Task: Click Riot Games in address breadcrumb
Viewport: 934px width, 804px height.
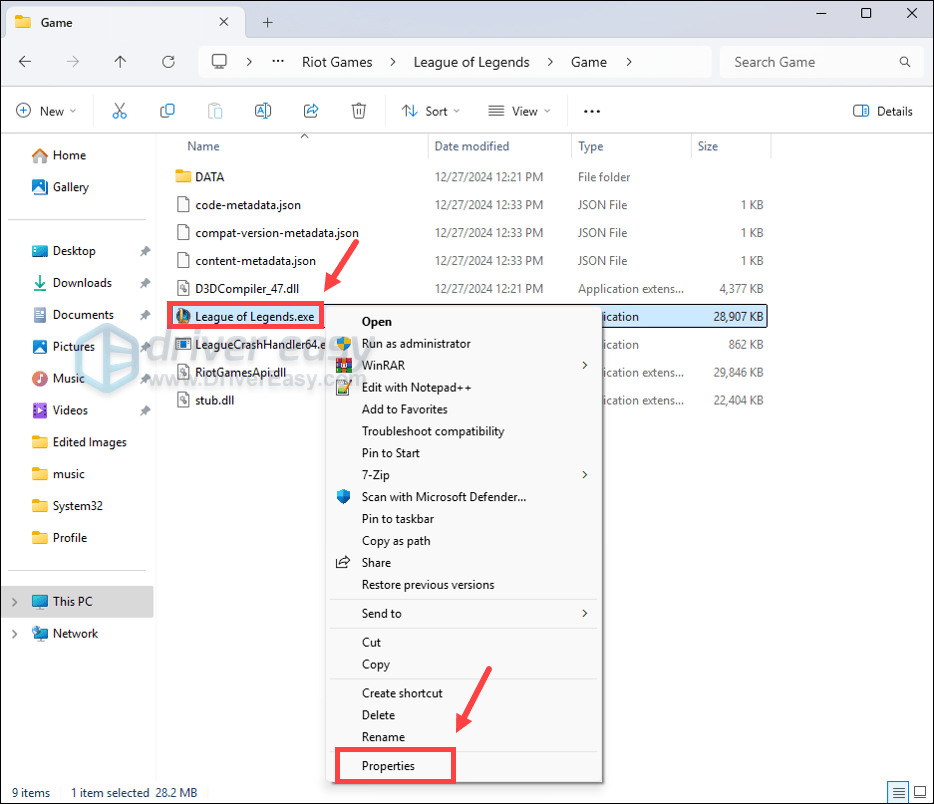Action: pos(337,62)
